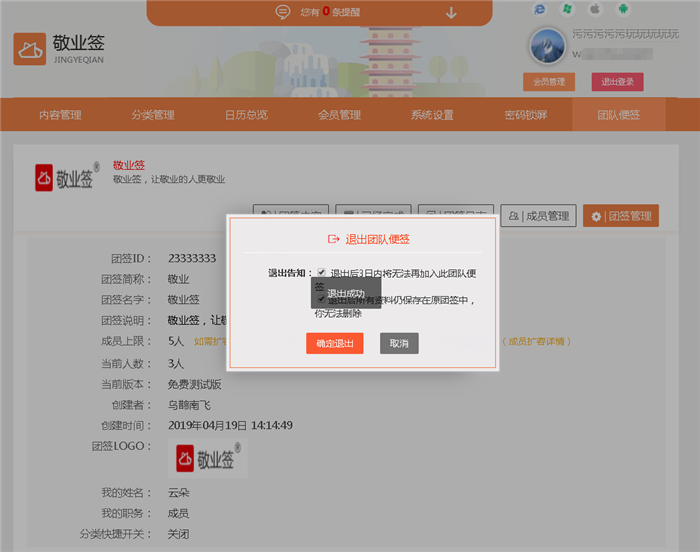Open the Internet Explorer web version icon
The width and height of the screenshot is (700, 552).
[x=540, y=9]
